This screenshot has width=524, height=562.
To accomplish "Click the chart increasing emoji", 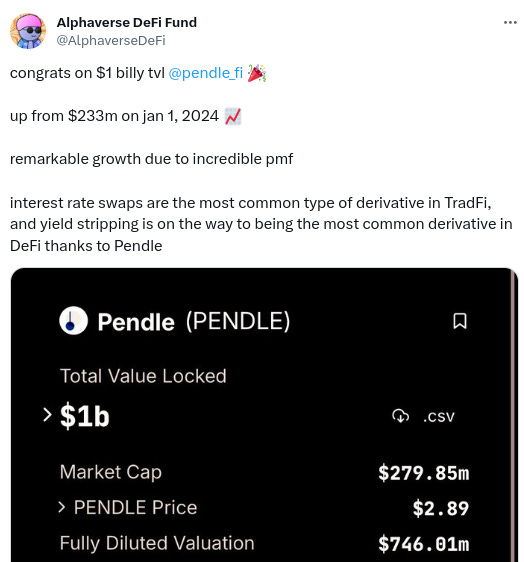I will (233, 116).
